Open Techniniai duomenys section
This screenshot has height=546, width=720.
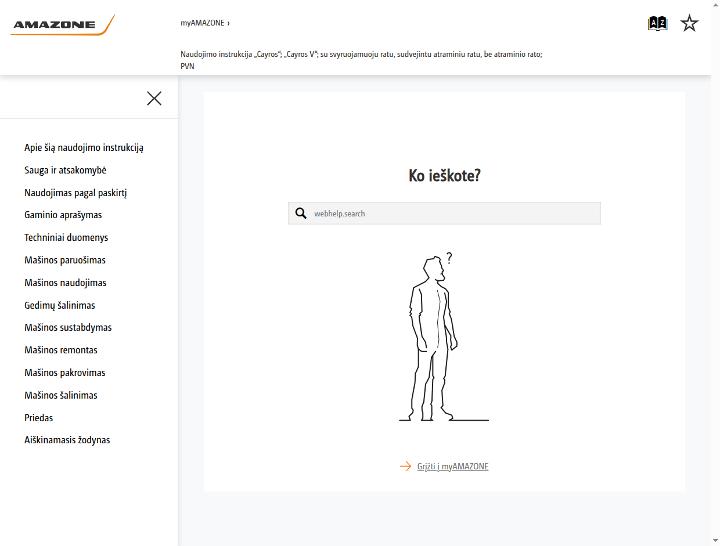tap(66, 237)
